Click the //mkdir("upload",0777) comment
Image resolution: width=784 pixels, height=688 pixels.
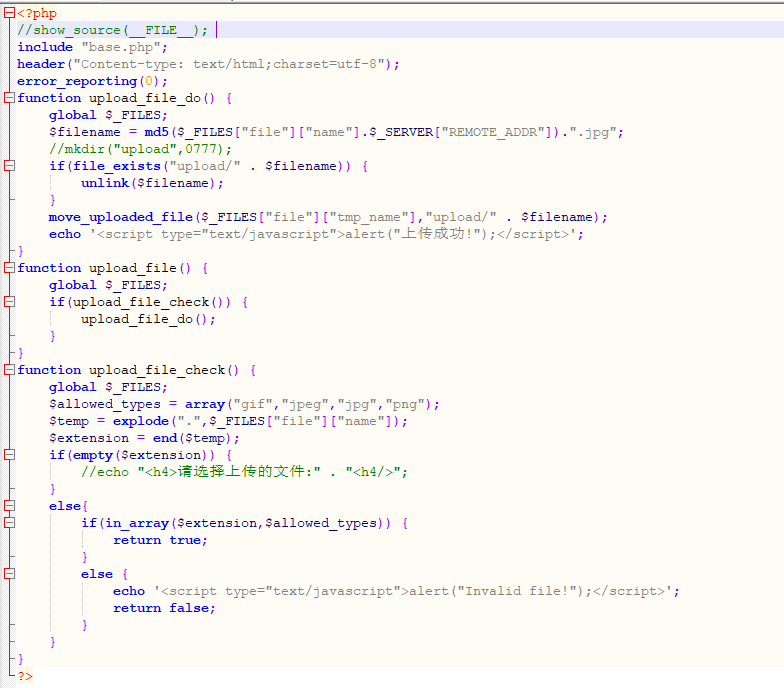pyautogui.click(x=140, y=149)
